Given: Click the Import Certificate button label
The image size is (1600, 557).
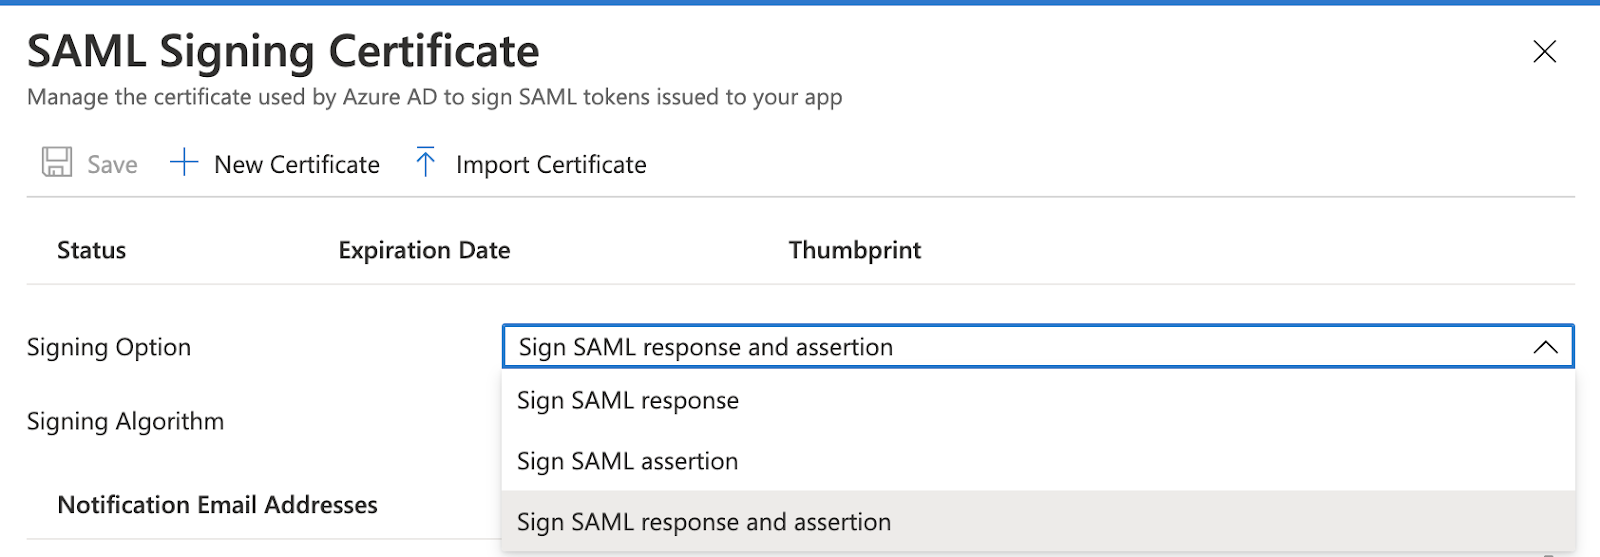Looking at the screenshot, I should [x=551, y=165].
